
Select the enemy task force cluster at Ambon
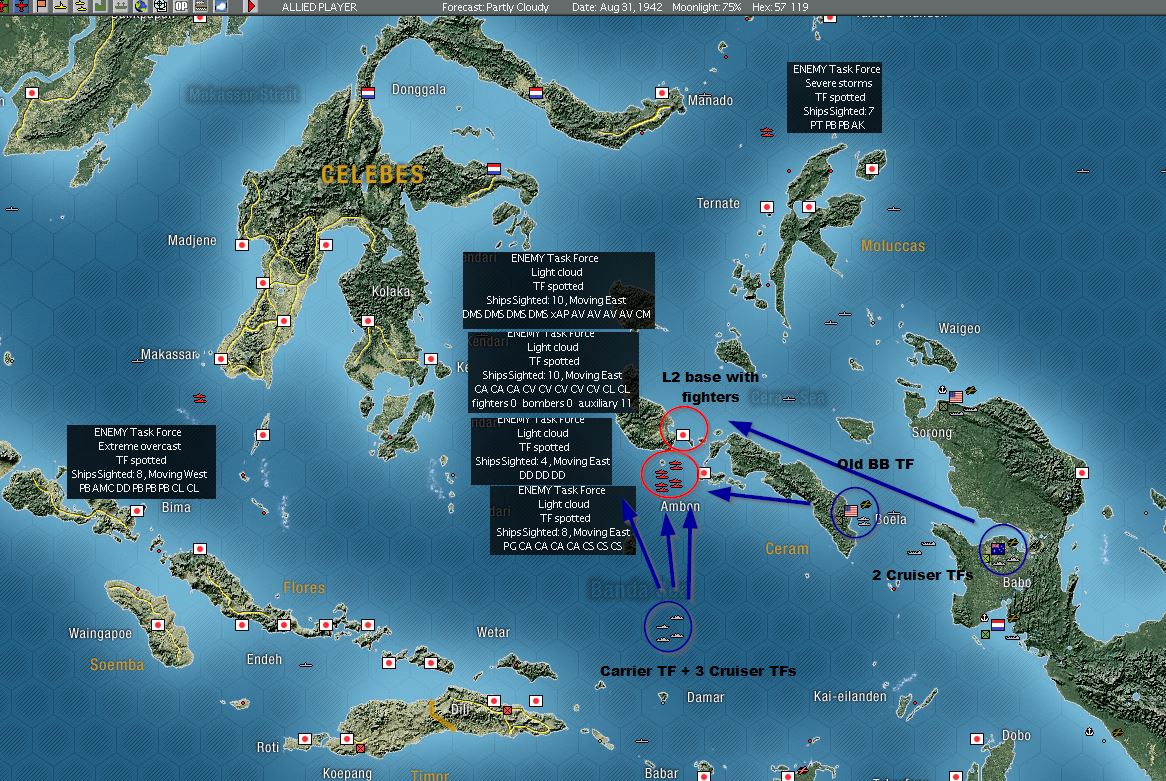tap(669, 475)
